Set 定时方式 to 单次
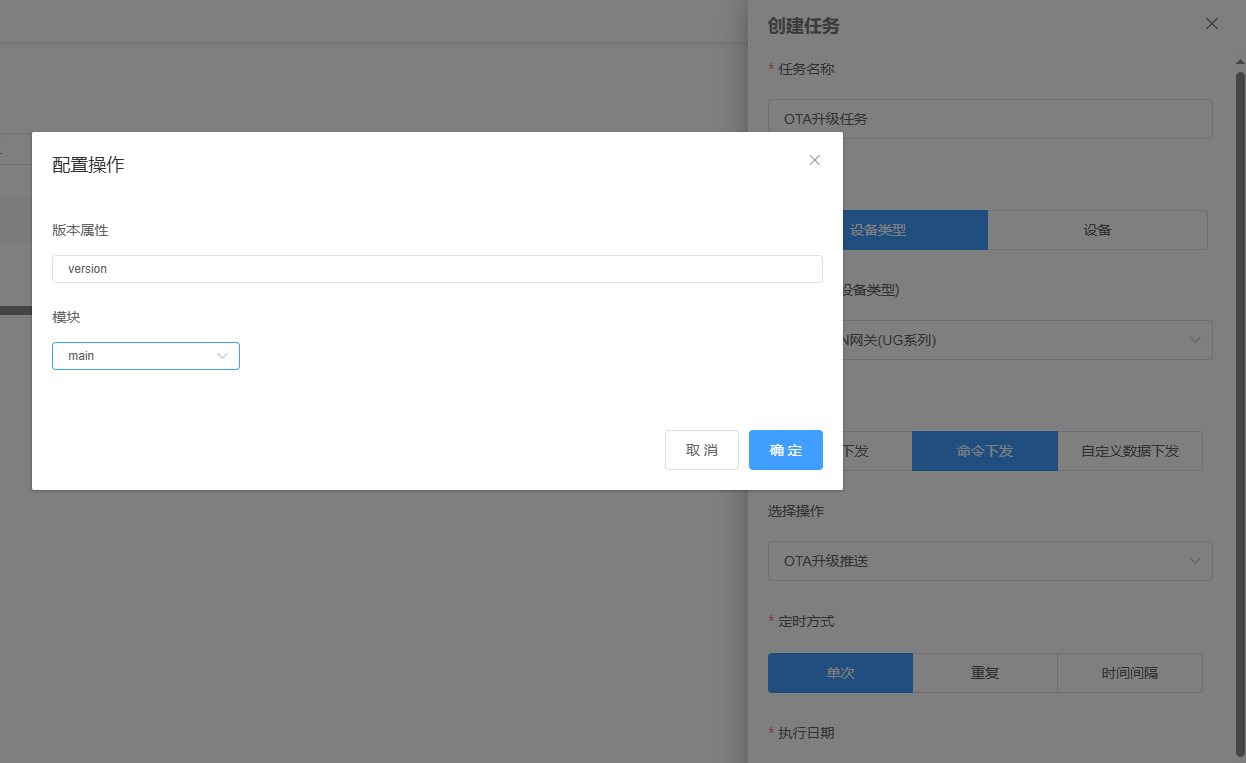Image resolution: width=1246 pixels, height=763 pixels. click(840, 673)
